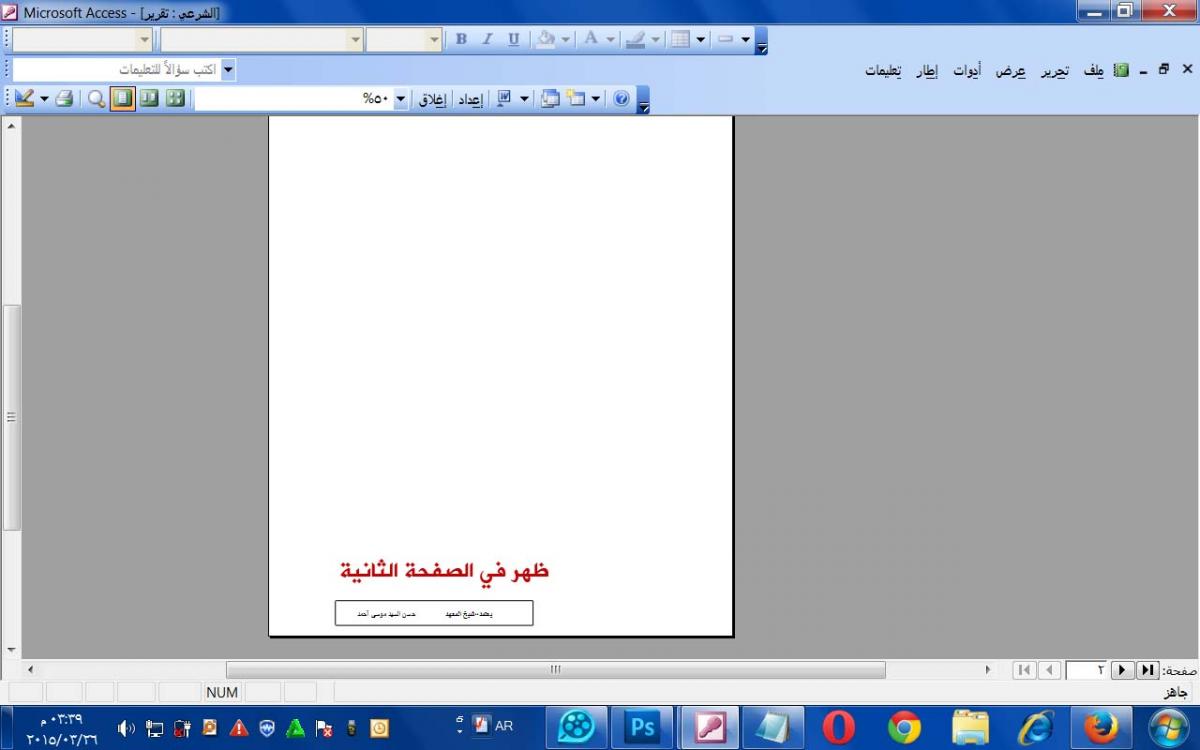Viewport: 1200px width, 750px height.
Task: Click the Help question mark icon
Action: coord(621,99)
